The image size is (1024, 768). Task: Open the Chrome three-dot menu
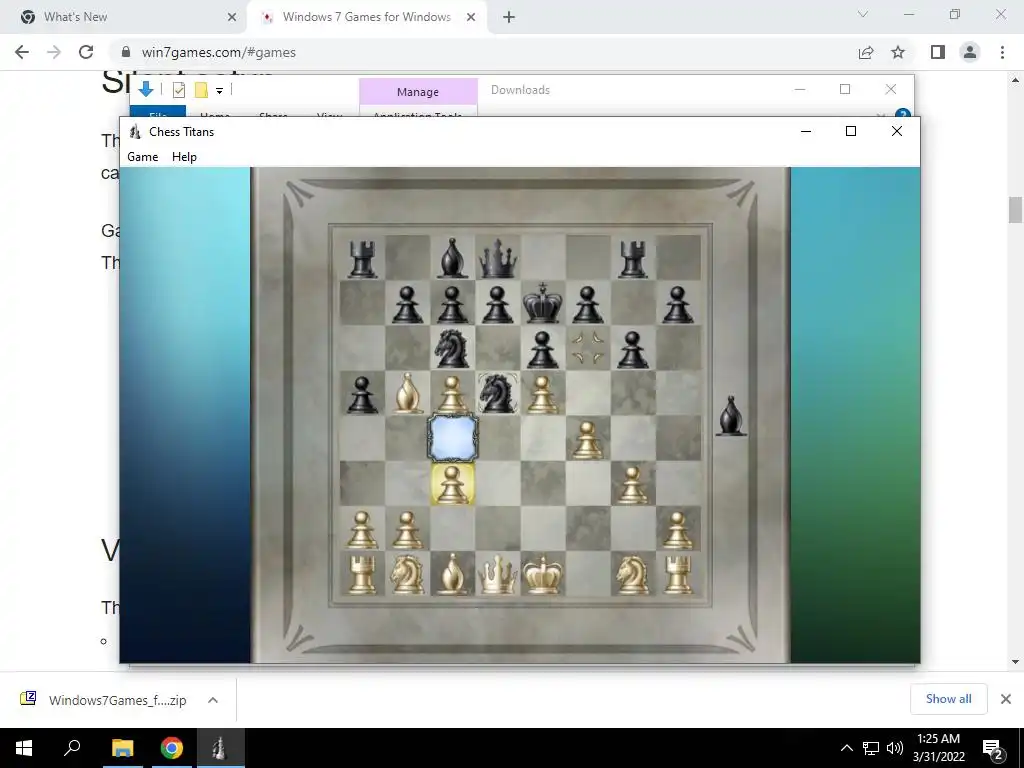1002,52
